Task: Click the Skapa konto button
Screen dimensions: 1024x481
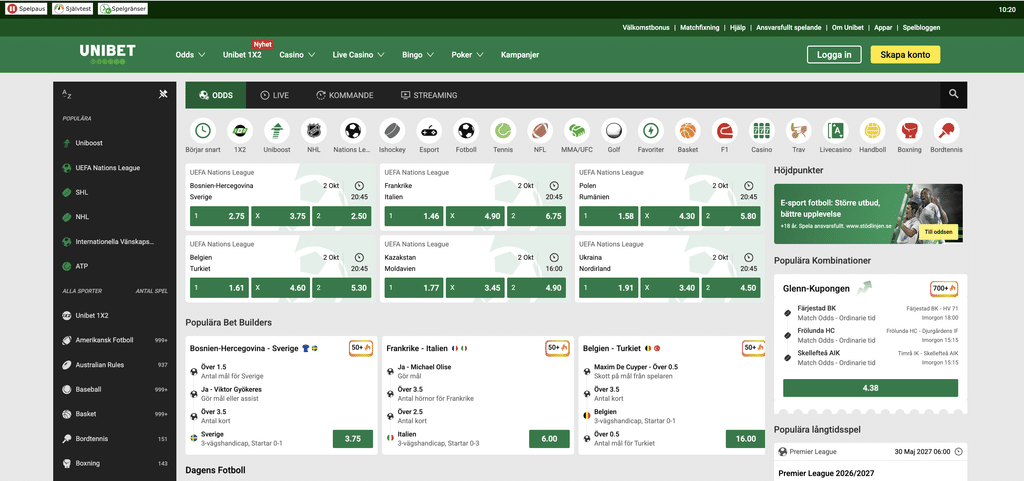Action: pyautogui.click(x=905, y=55)
